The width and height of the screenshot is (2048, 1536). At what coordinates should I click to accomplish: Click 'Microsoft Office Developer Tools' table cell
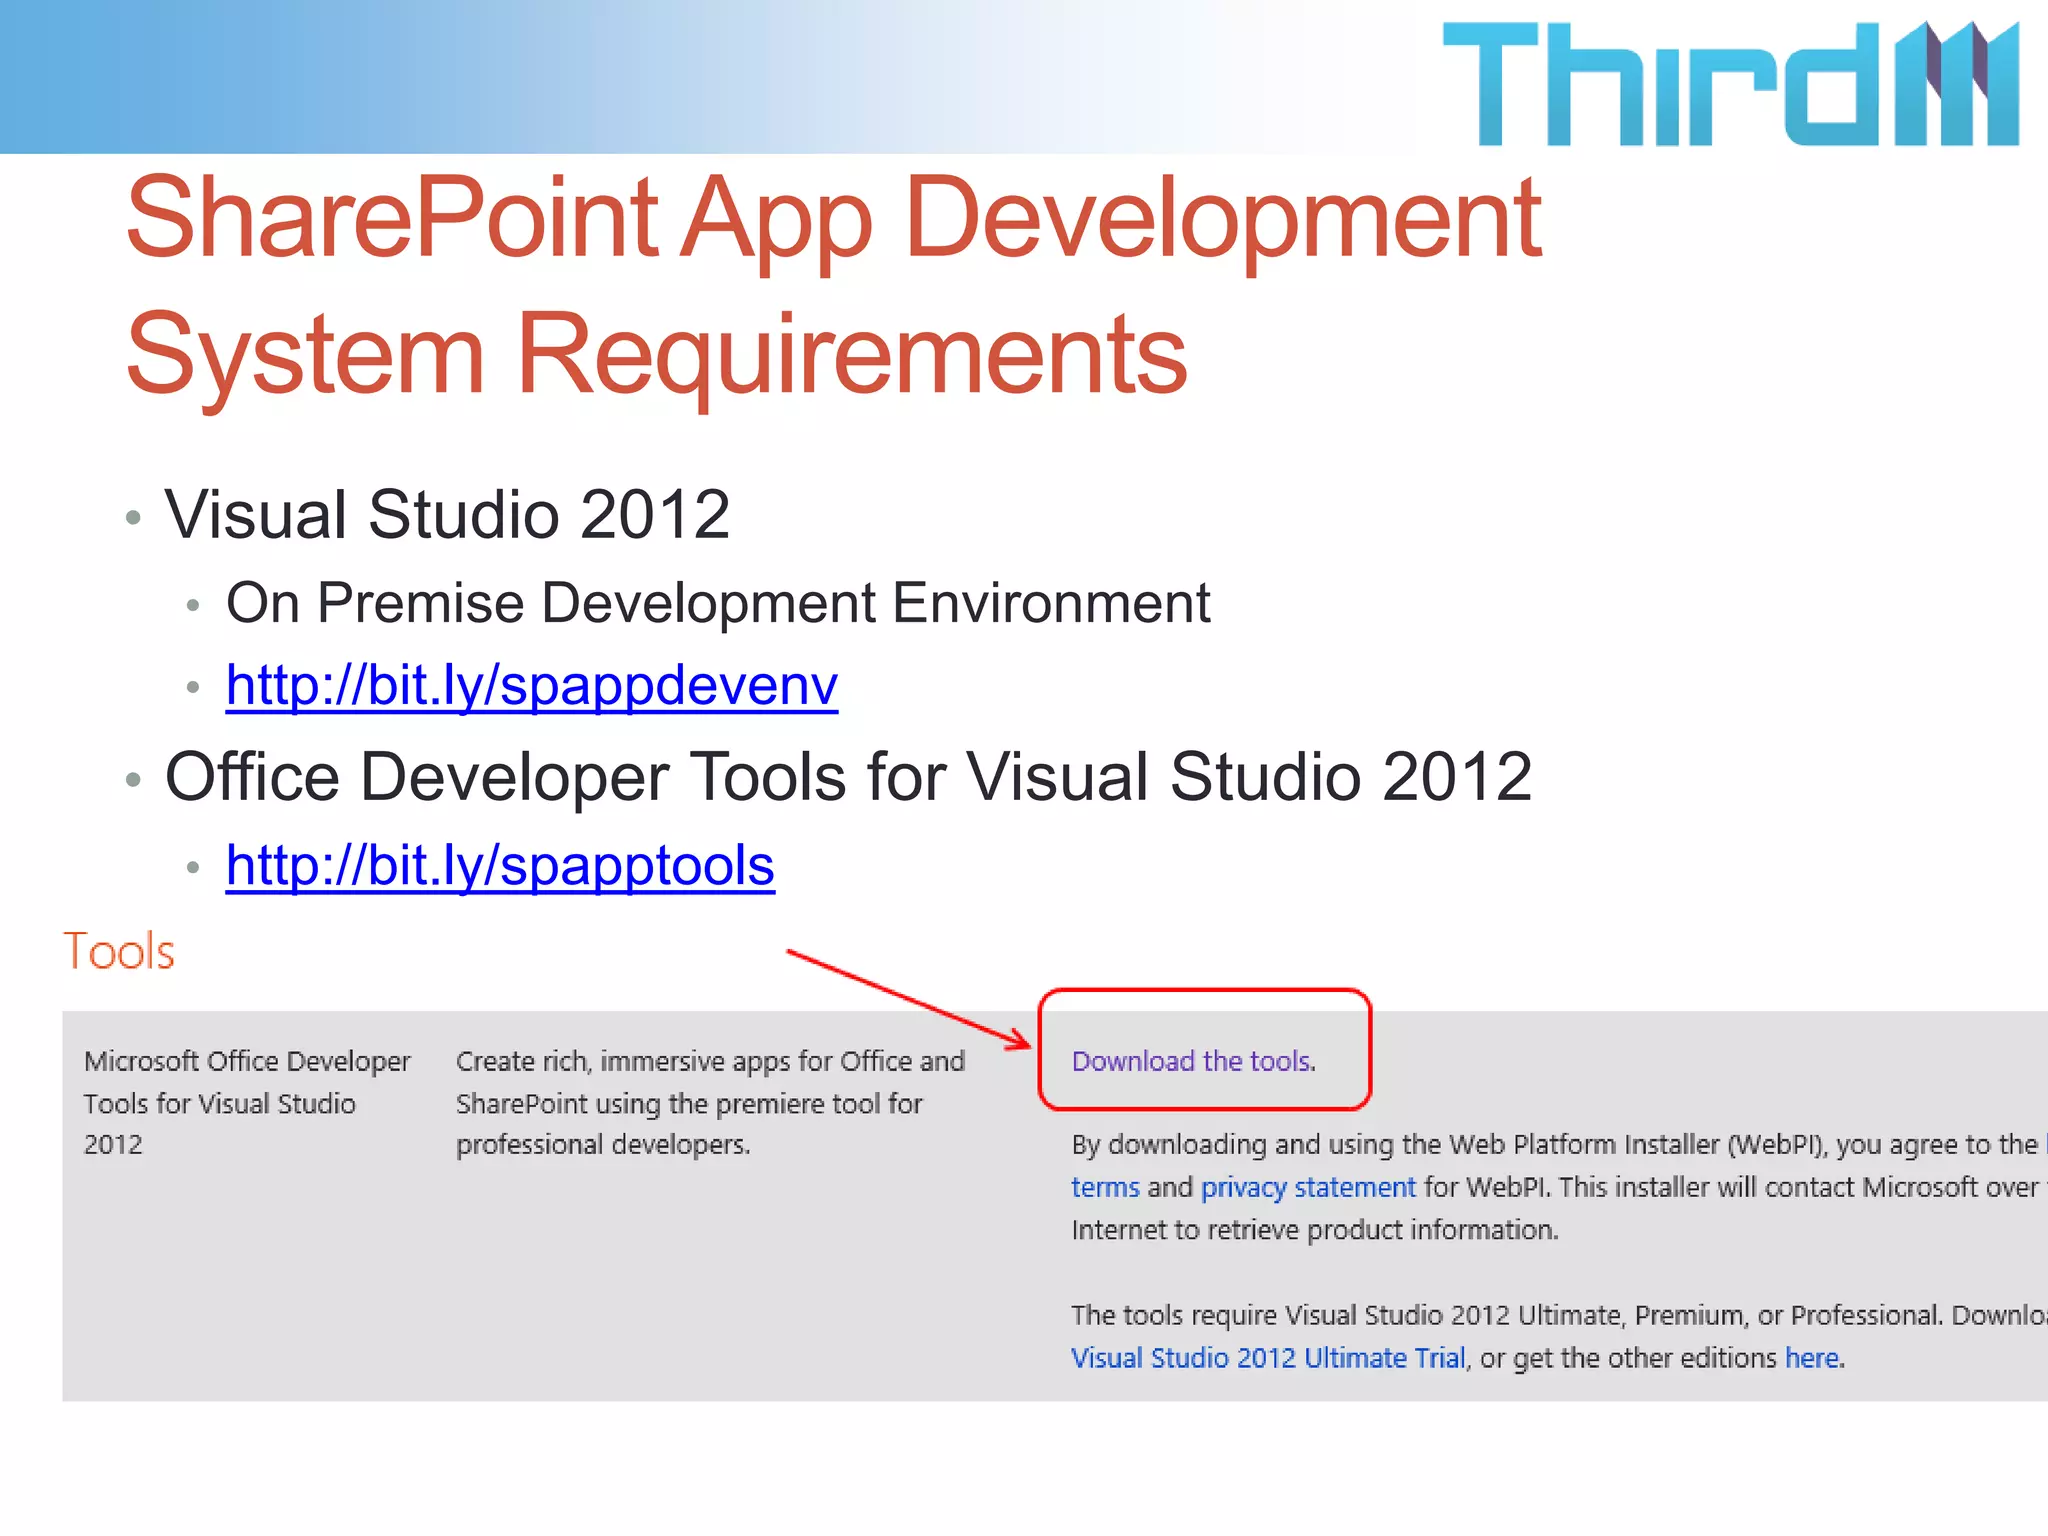tap(246, 1102)
